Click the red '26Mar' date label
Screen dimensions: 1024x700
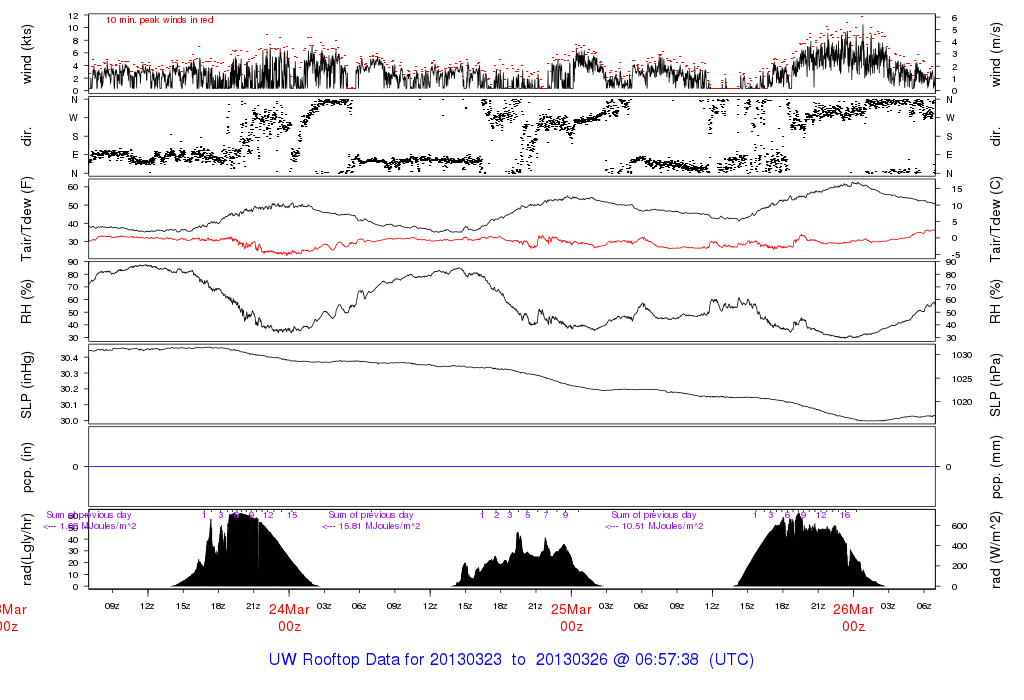pyautogui.click(x=854, y=610)
